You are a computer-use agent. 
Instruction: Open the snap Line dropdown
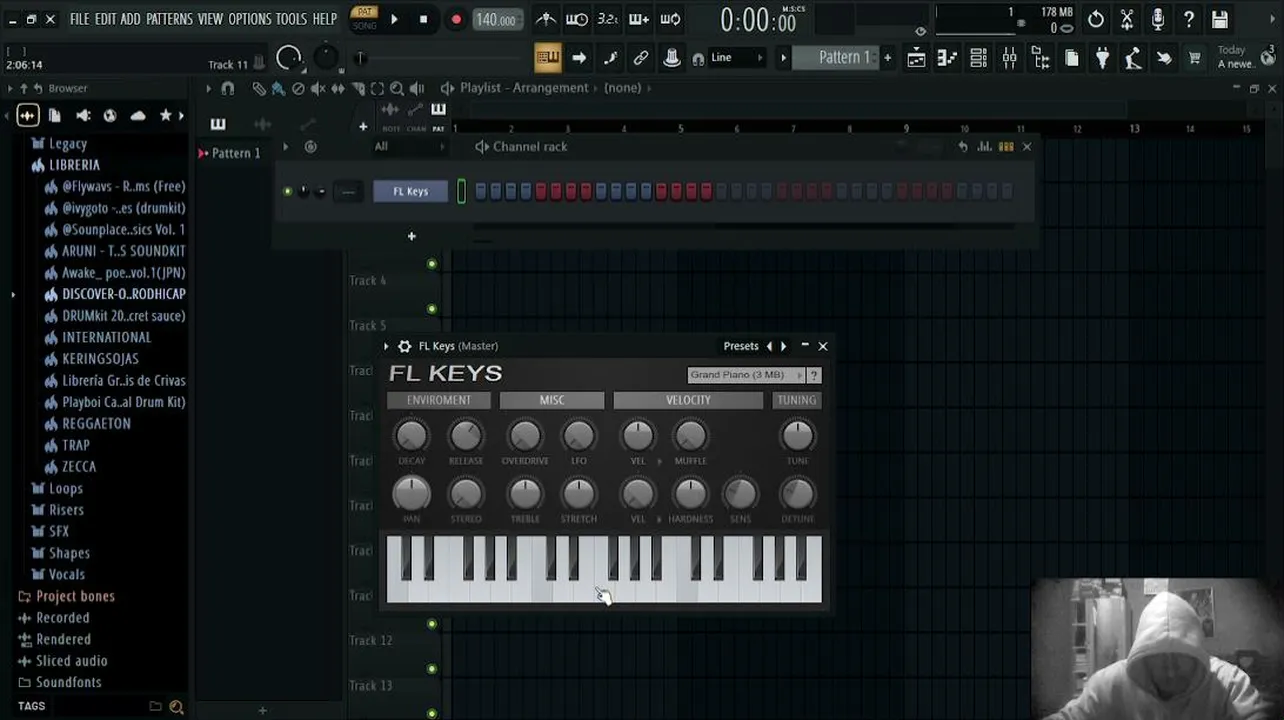(x=735, y=58)
